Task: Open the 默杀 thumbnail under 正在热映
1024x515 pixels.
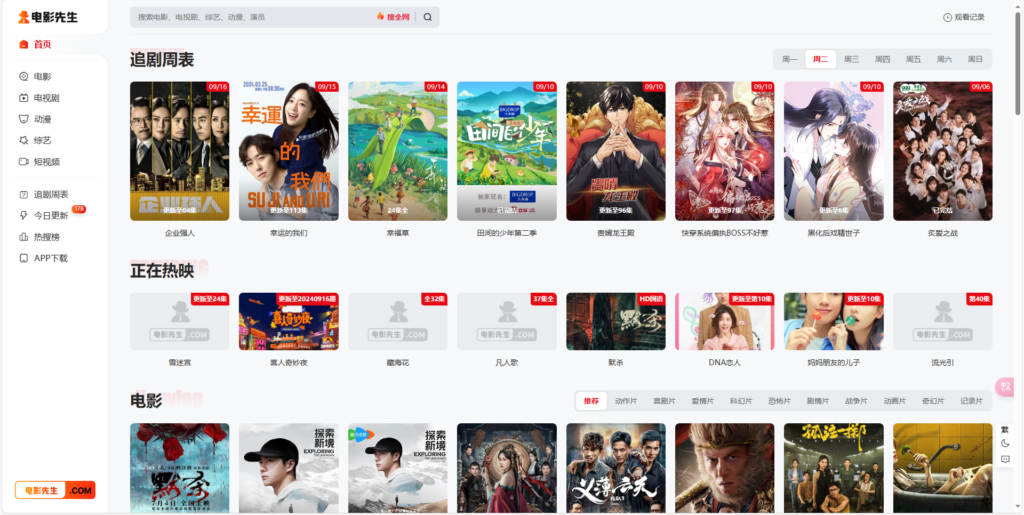Action: 616,321
